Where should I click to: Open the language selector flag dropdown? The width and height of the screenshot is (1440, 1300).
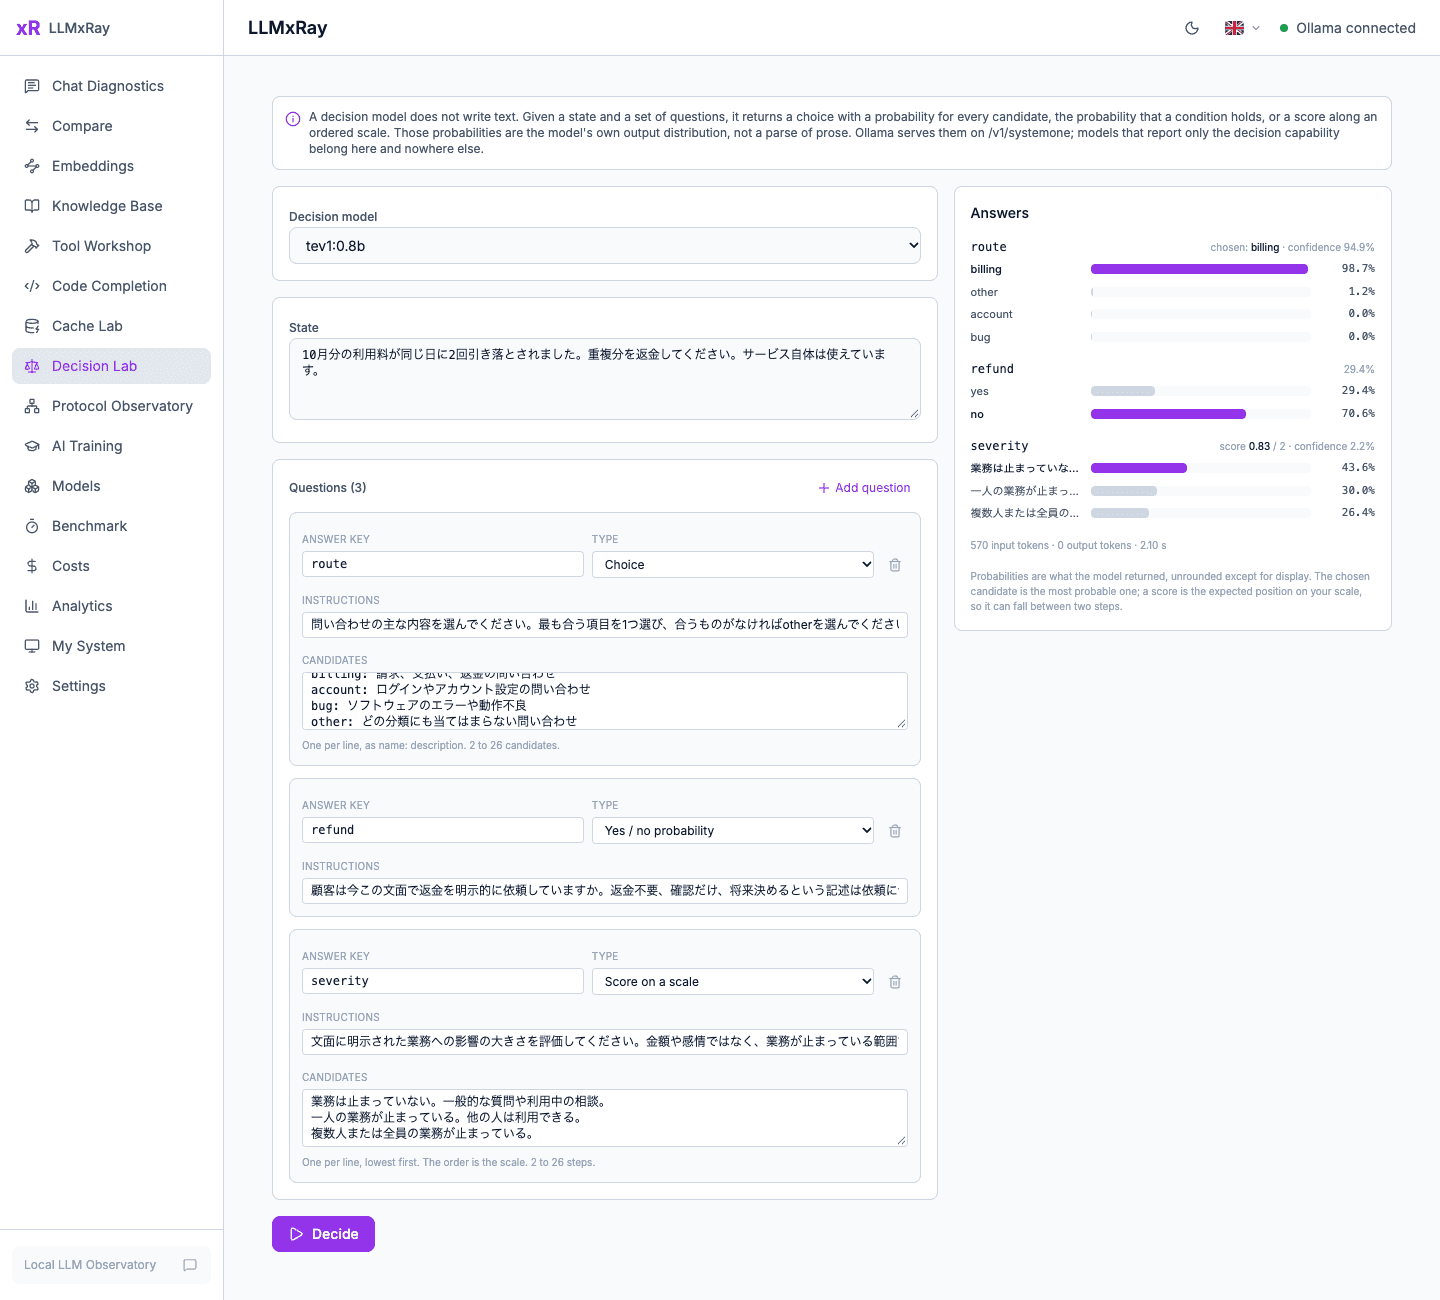click(x=1242, y=28)
